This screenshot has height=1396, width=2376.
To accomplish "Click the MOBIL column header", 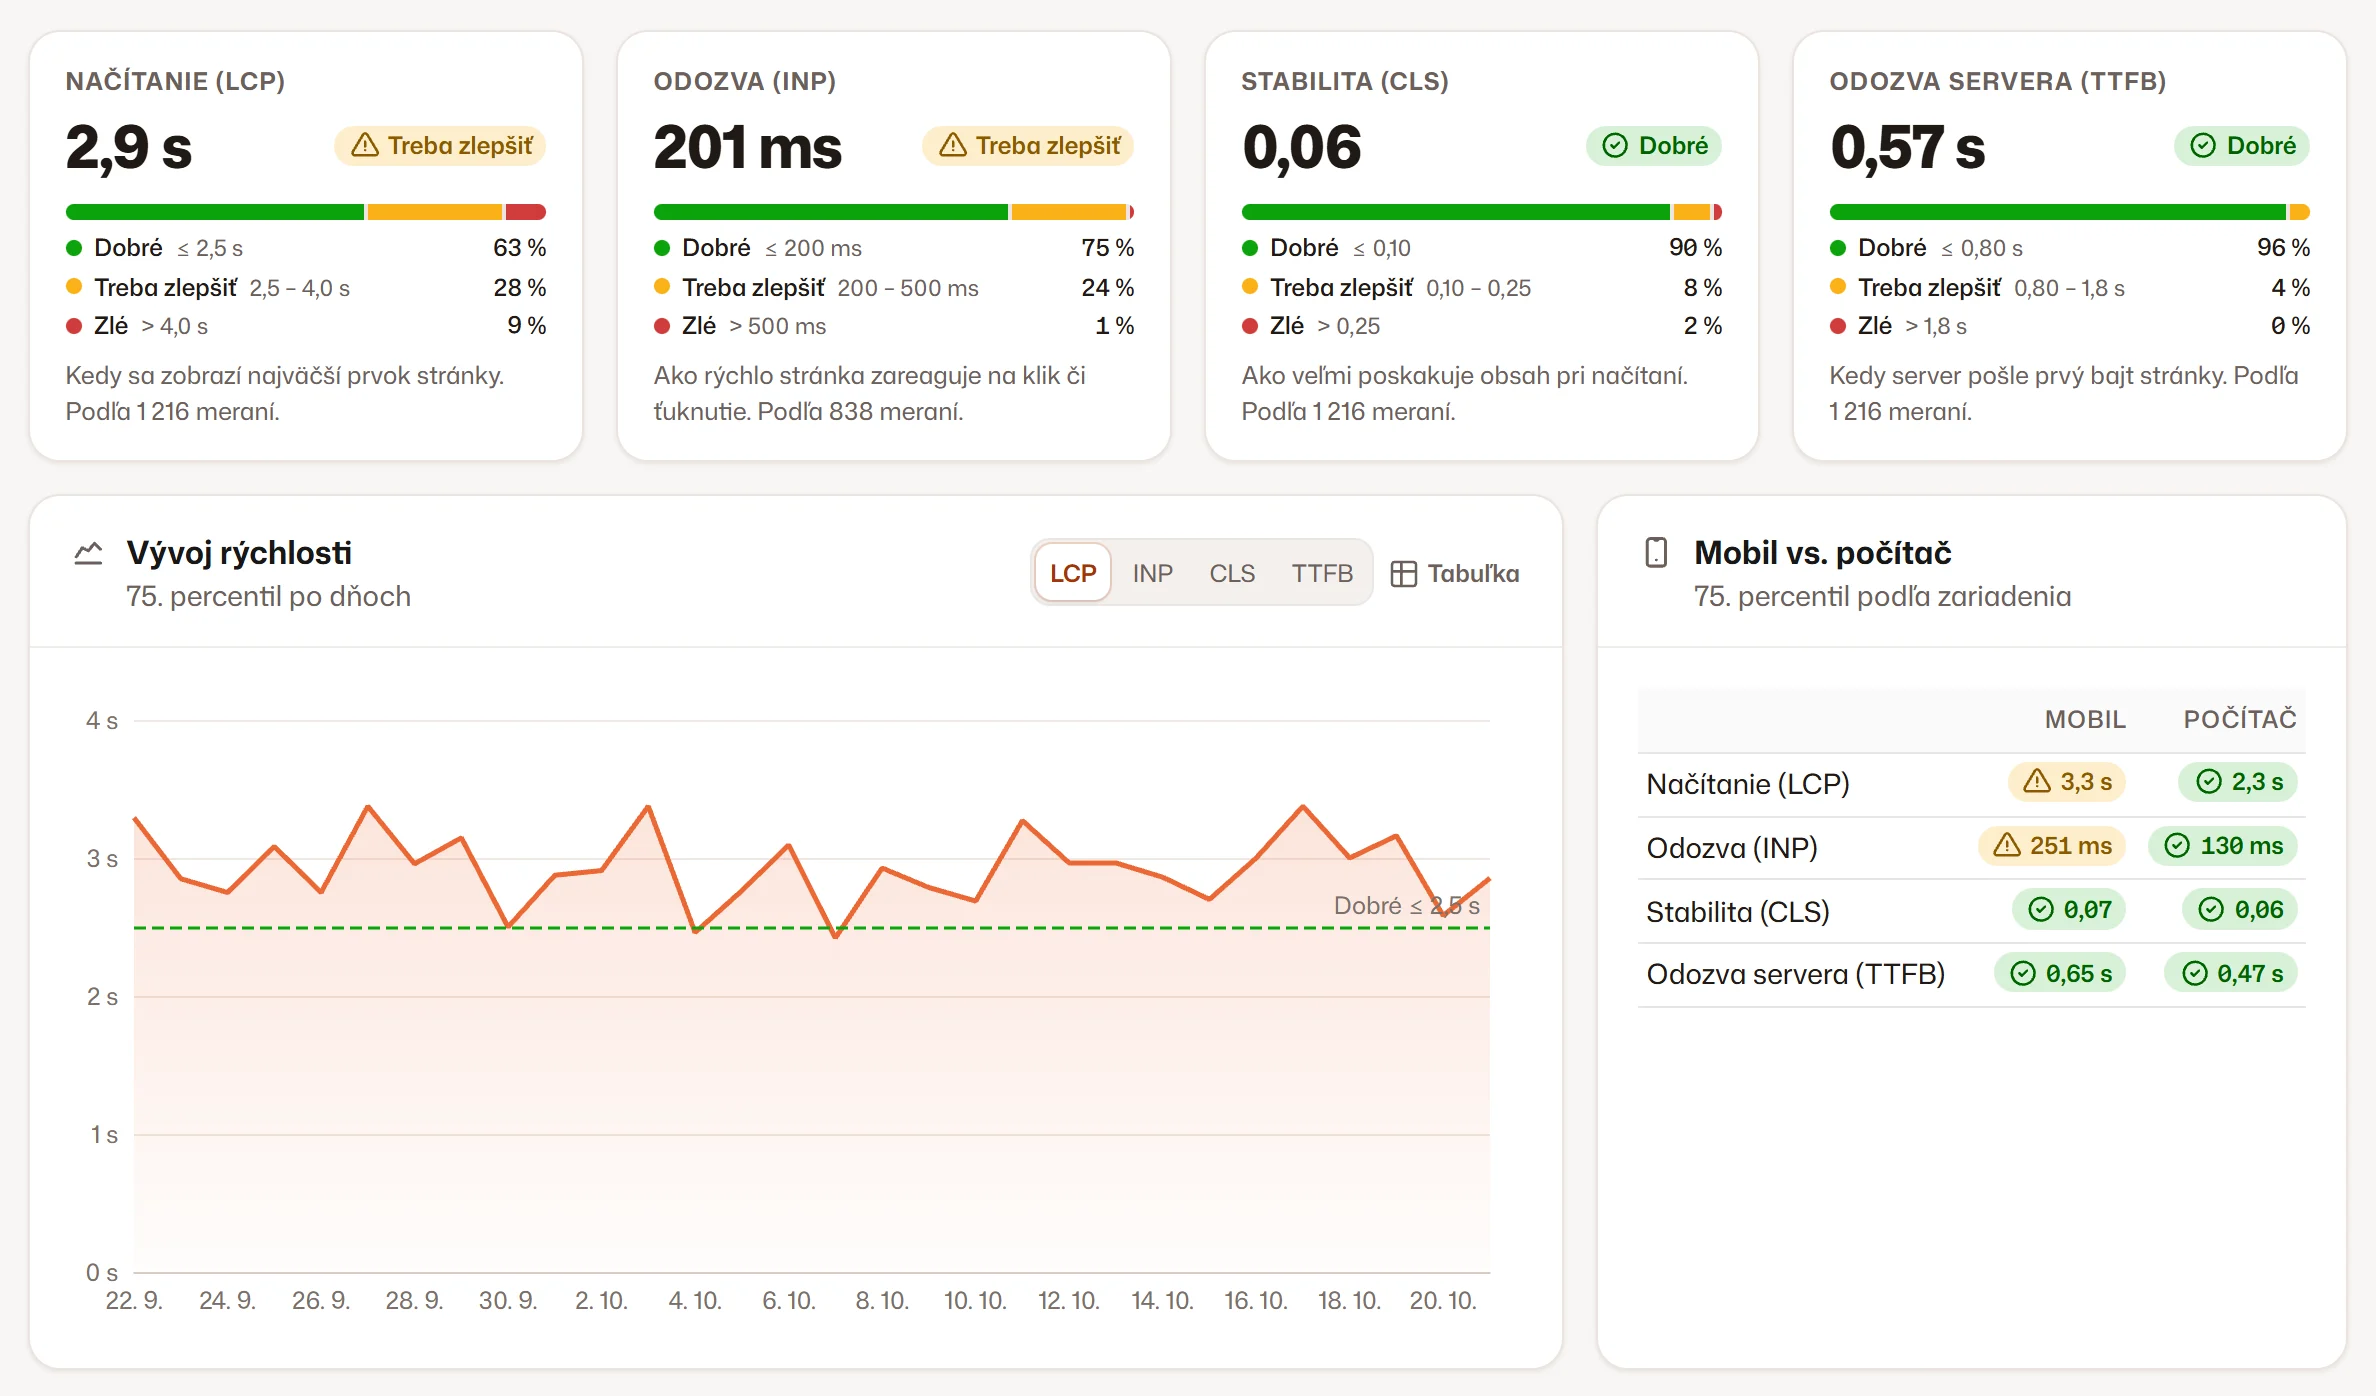I will pos(2085,719).
